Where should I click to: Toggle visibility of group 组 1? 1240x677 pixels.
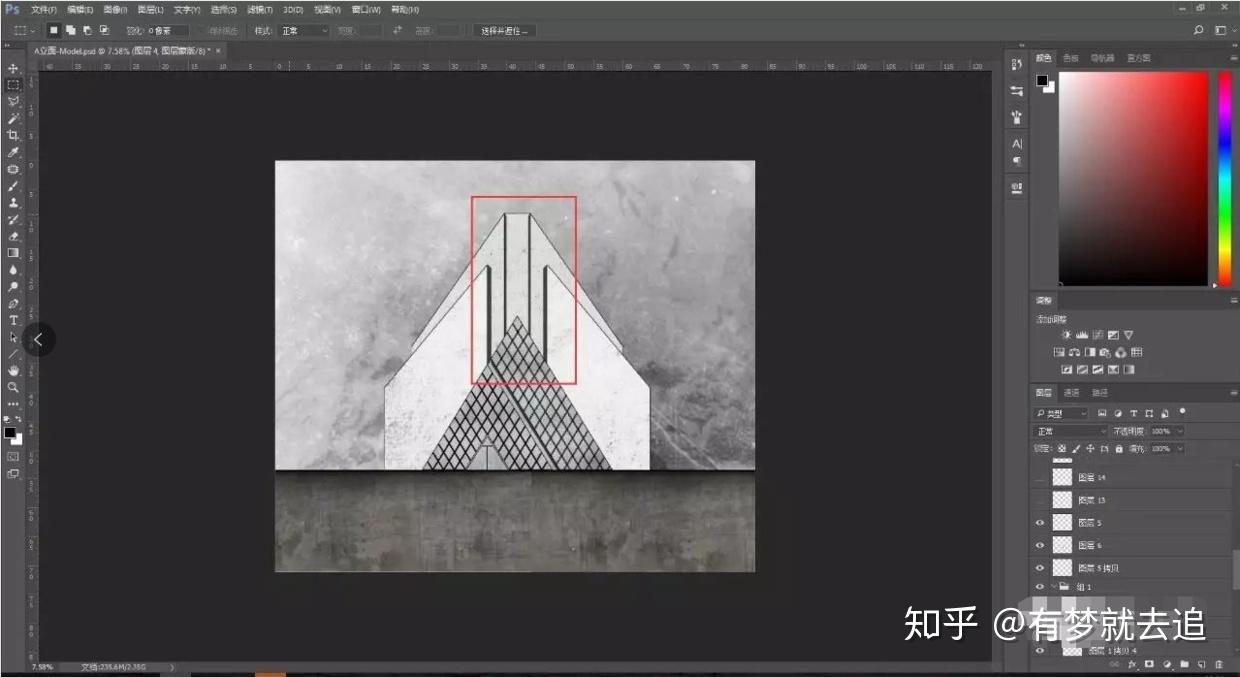tap(1040, 587)
